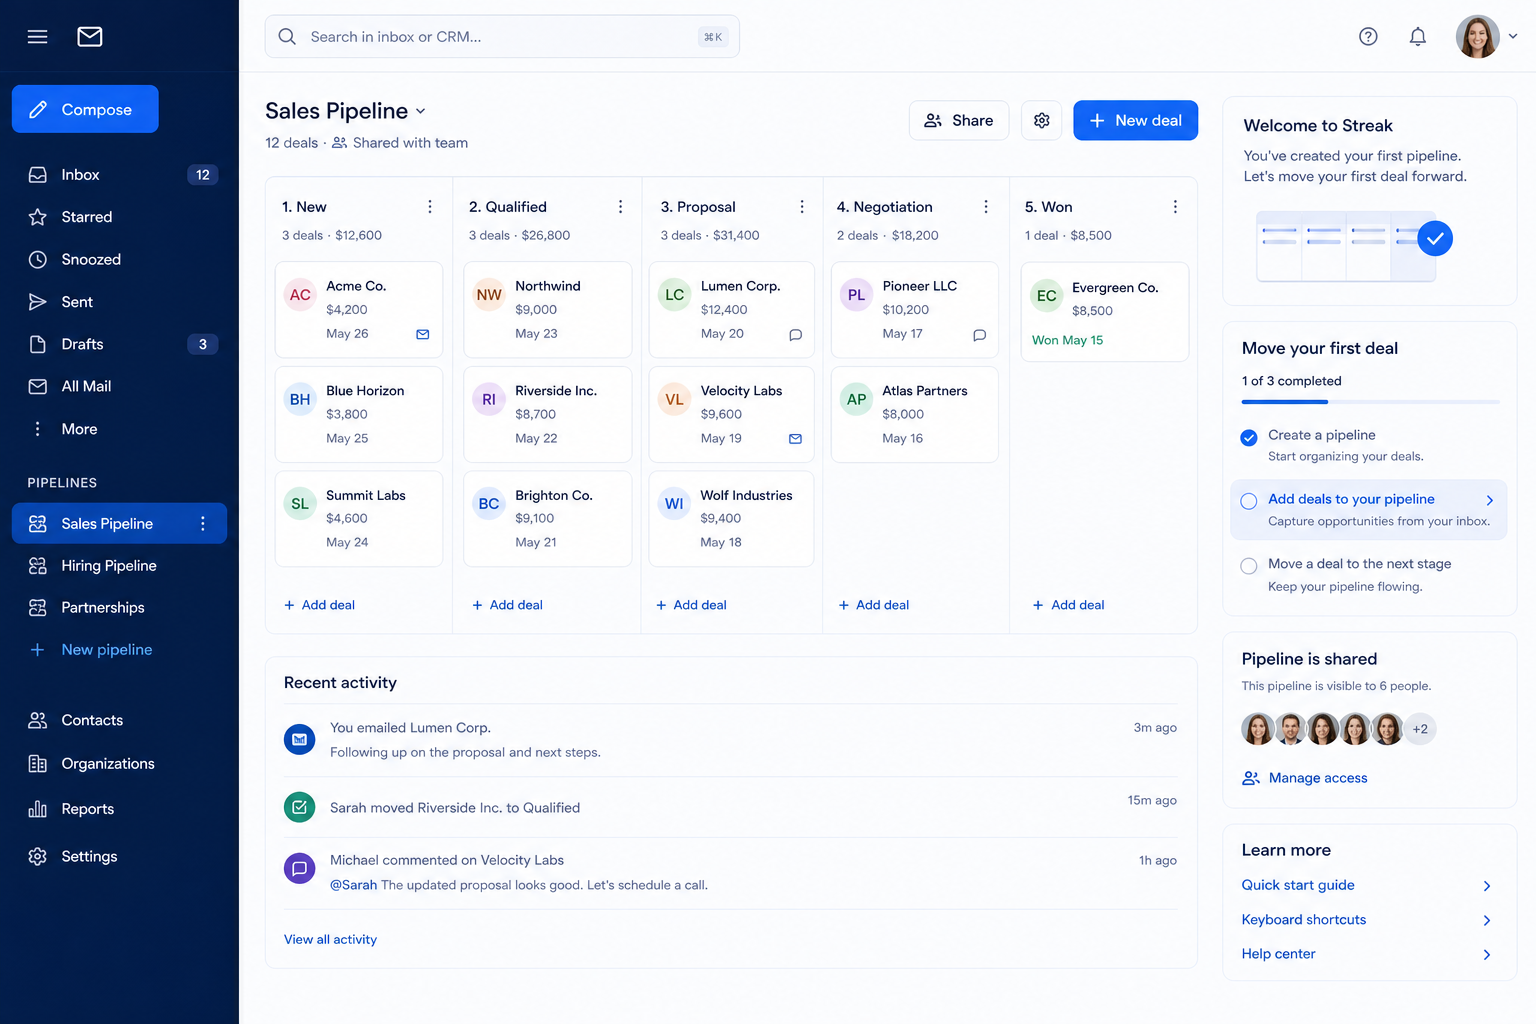Click the Share button
This screenshot has width=1536, height=1024.
coord(958,121)
